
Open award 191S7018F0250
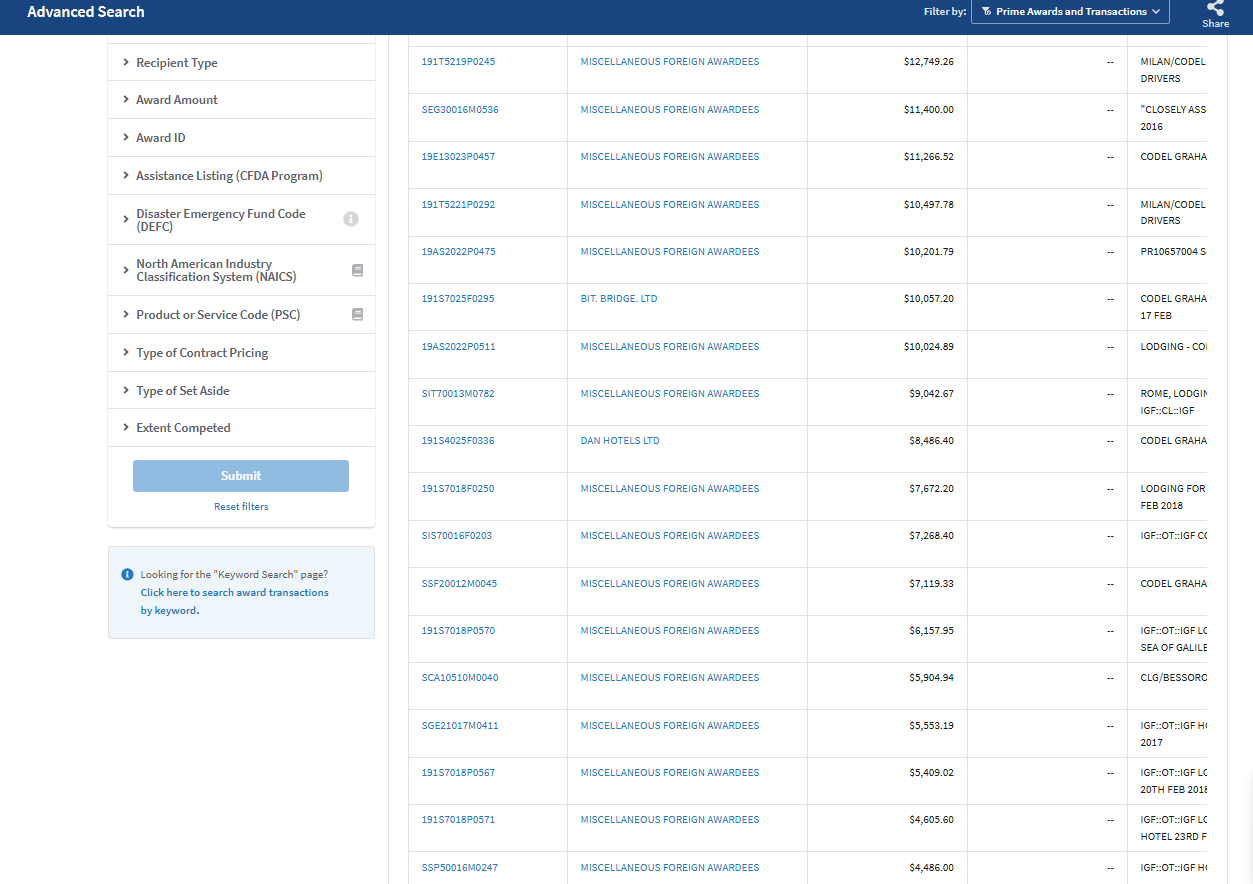coord(458,489)
